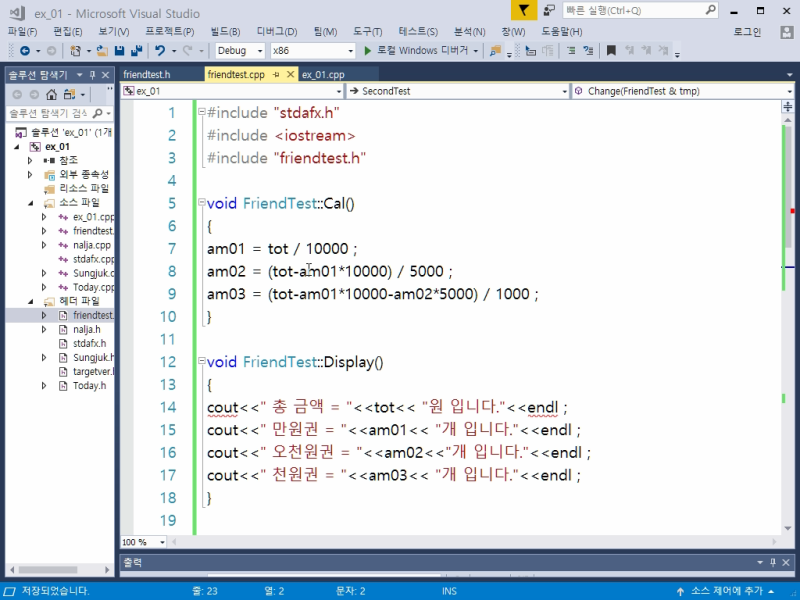
Task: Collapse the #include block outline at line 1
Action: click(x=202, y=111)
